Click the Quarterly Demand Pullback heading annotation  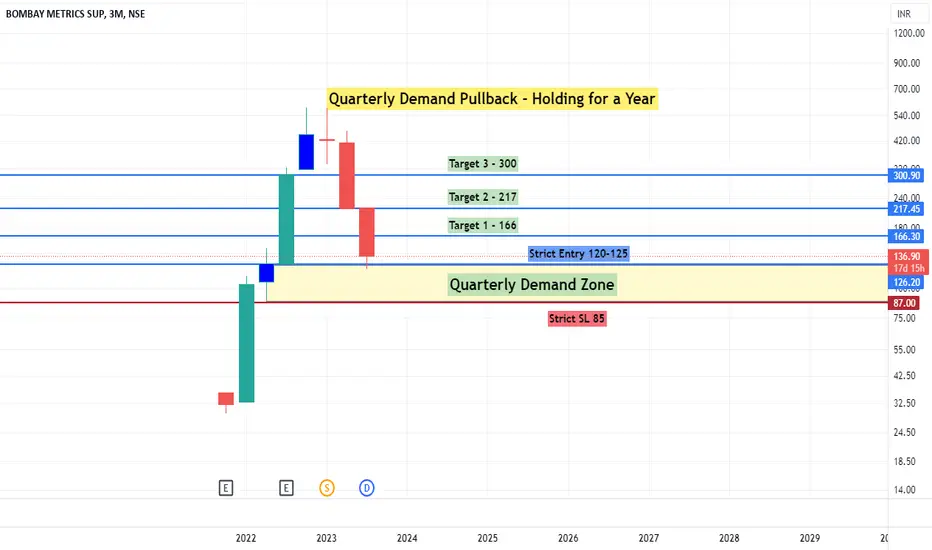coord(492,99)
